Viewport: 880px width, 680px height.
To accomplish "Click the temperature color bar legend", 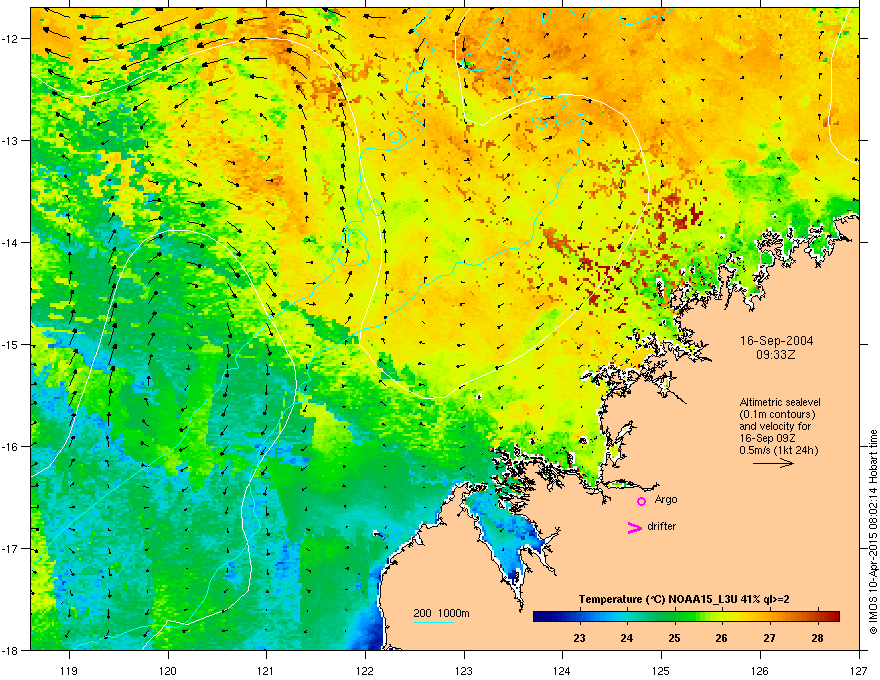I will click(x=686, y=616).
